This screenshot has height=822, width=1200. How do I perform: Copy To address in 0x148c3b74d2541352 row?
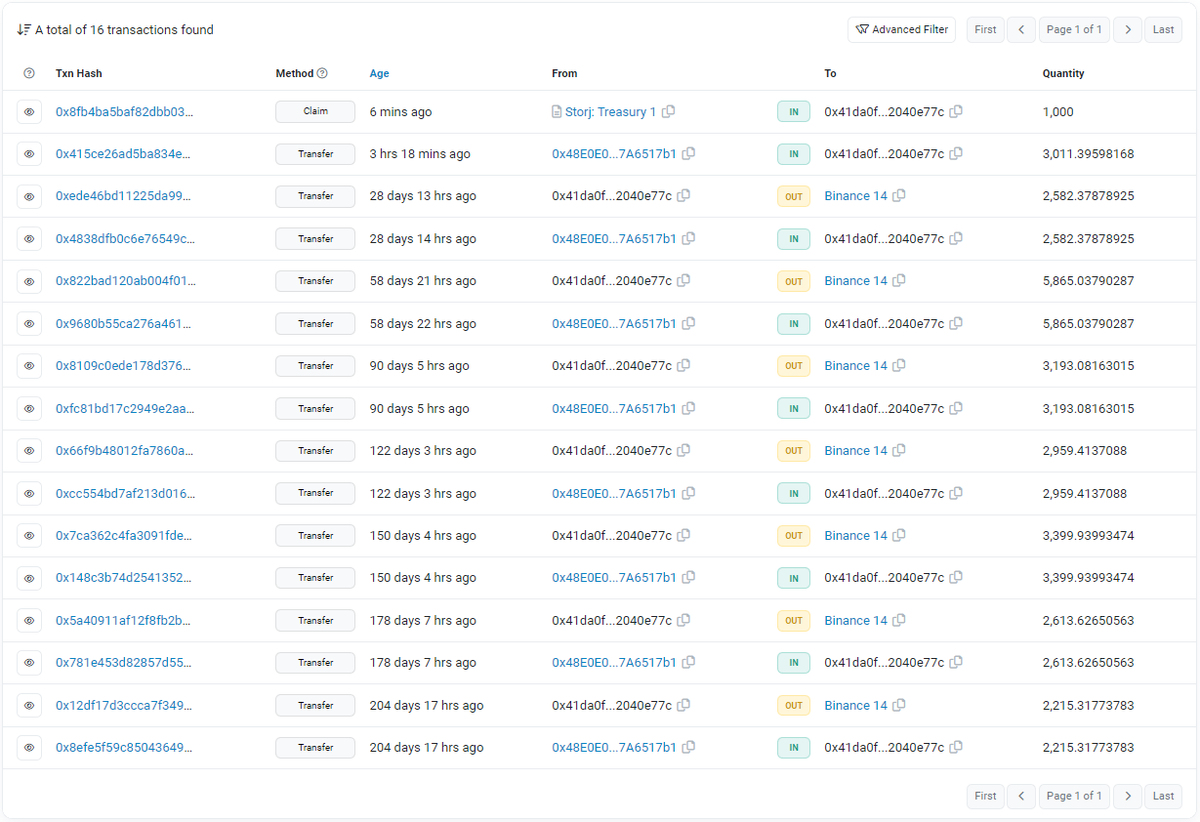pyautogui.click(x=956, y=578)
